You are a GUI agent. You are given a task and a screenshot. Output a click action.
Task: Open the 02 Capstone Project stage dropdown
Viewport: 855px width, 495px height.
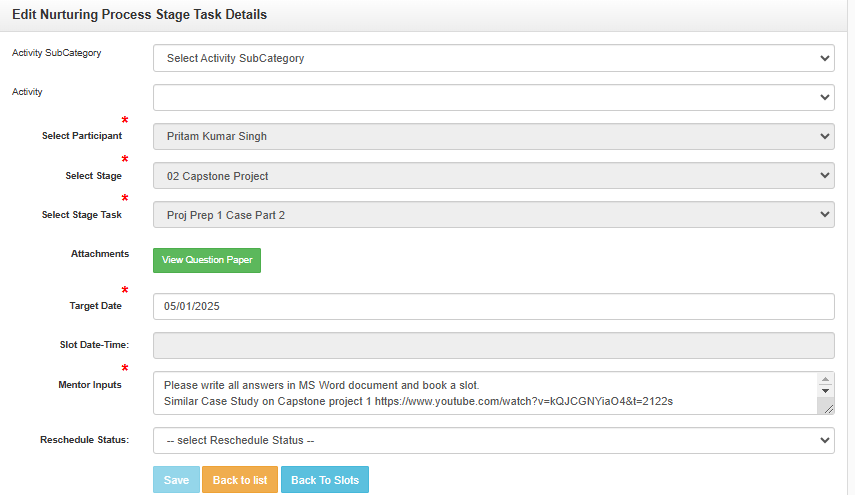(x=493, y=176)
